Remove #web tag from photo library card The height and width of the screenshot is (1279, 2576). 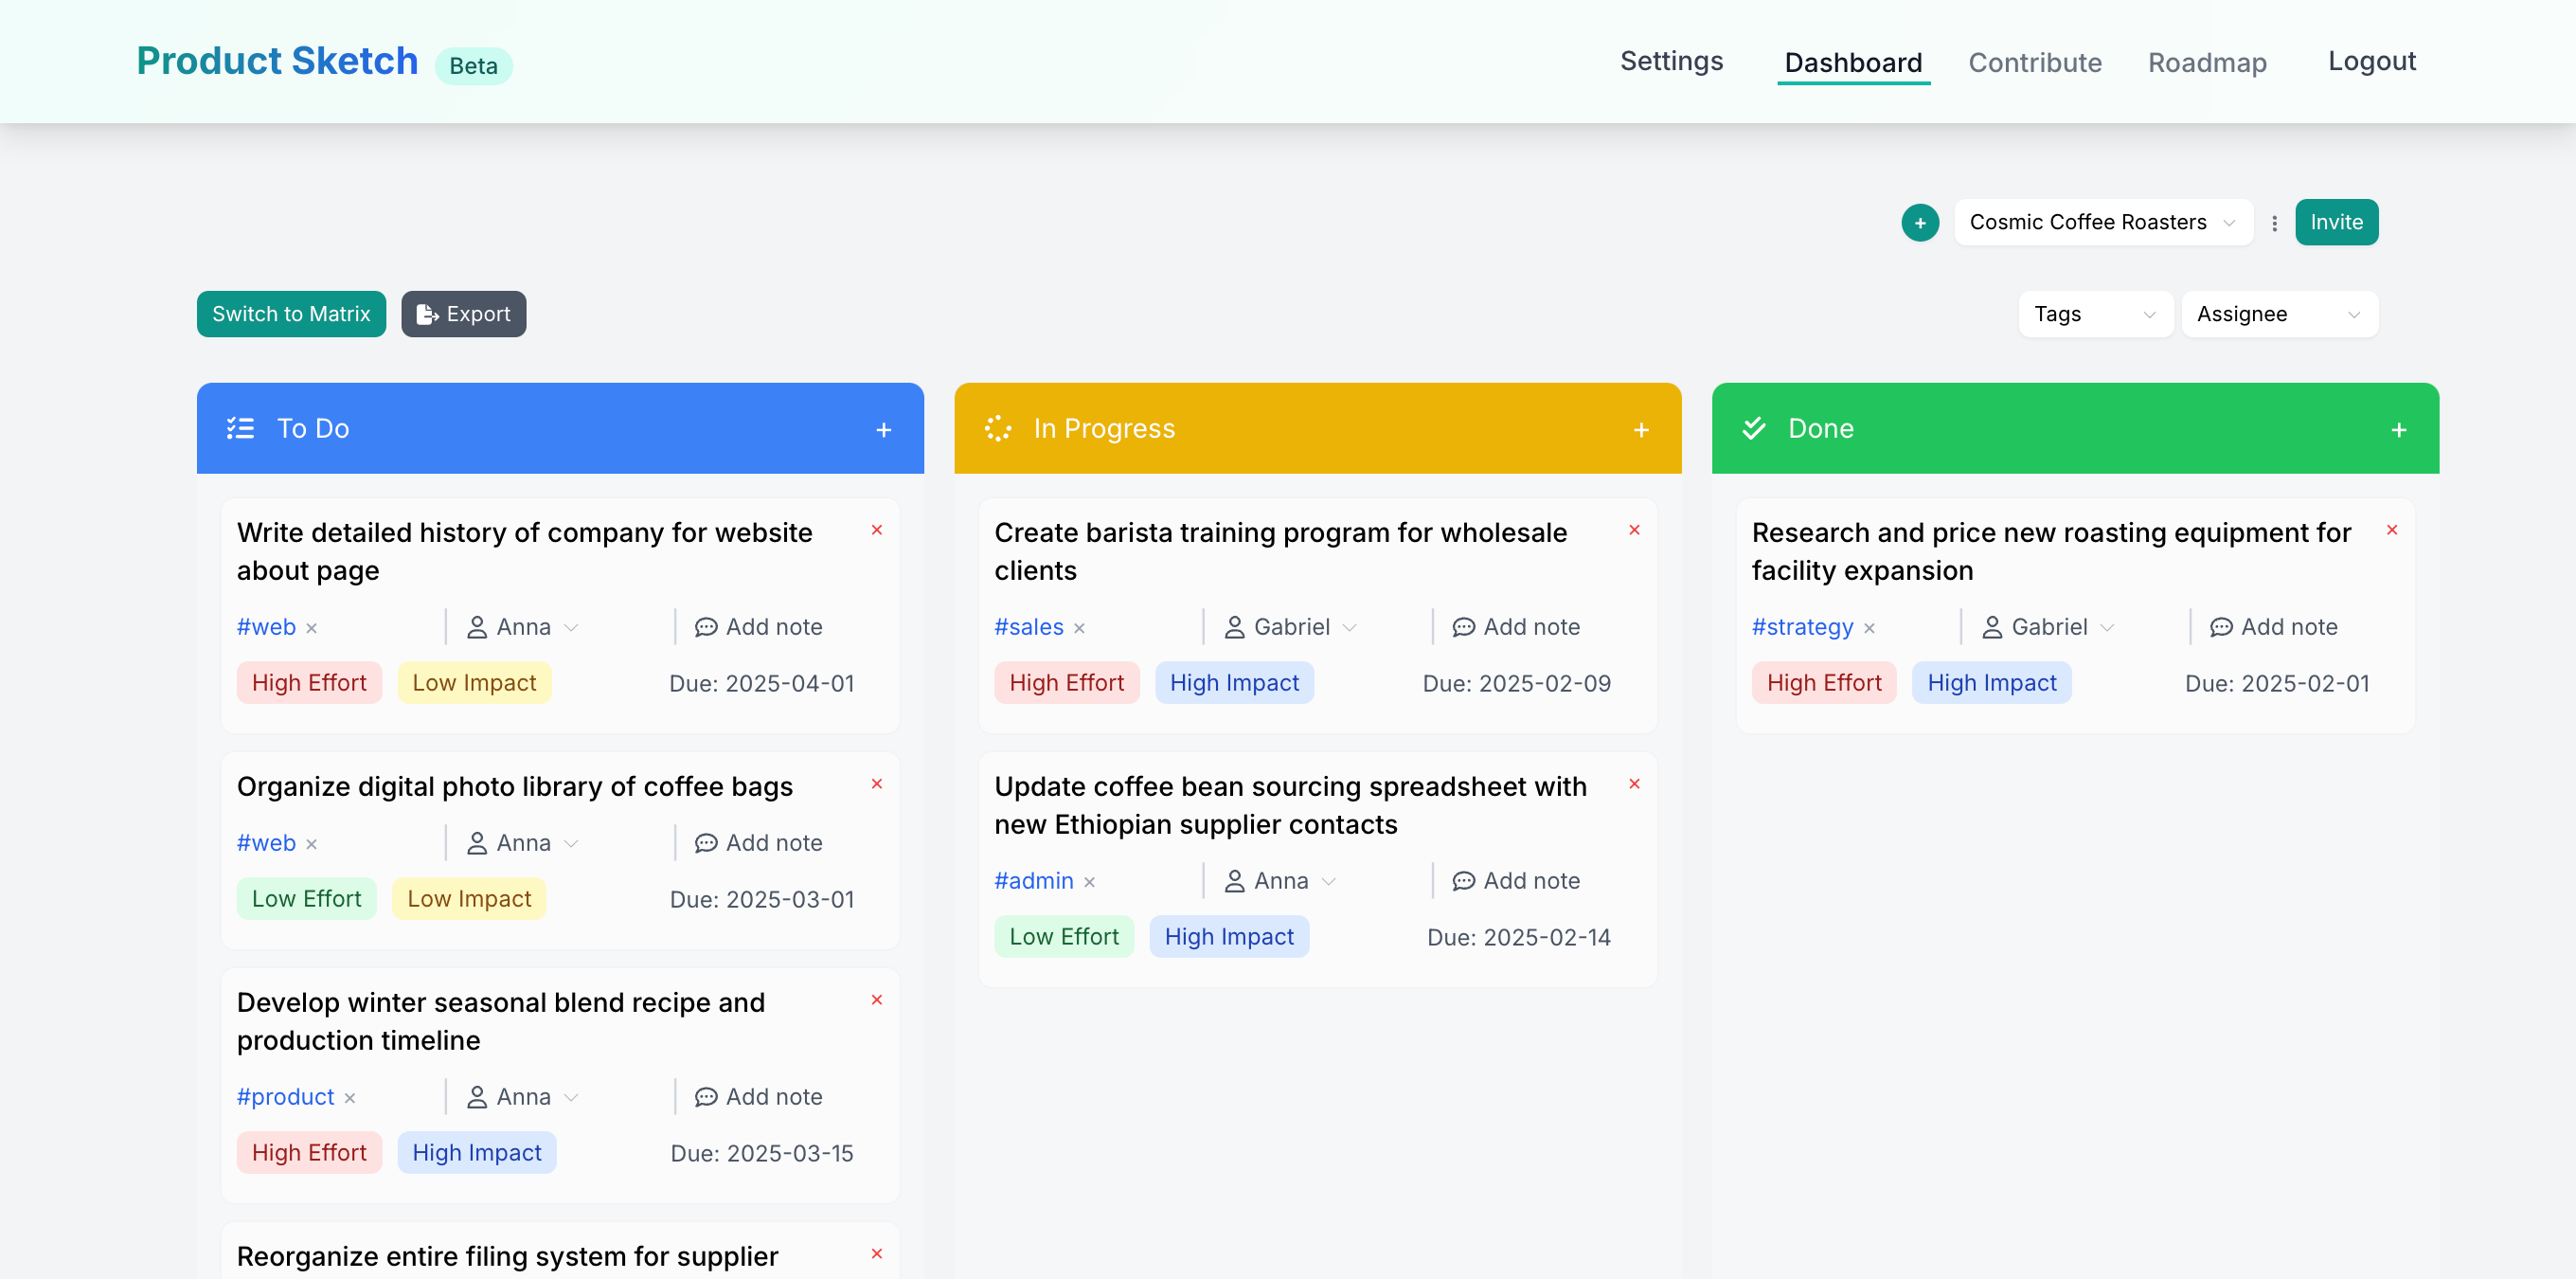point(312,844)
